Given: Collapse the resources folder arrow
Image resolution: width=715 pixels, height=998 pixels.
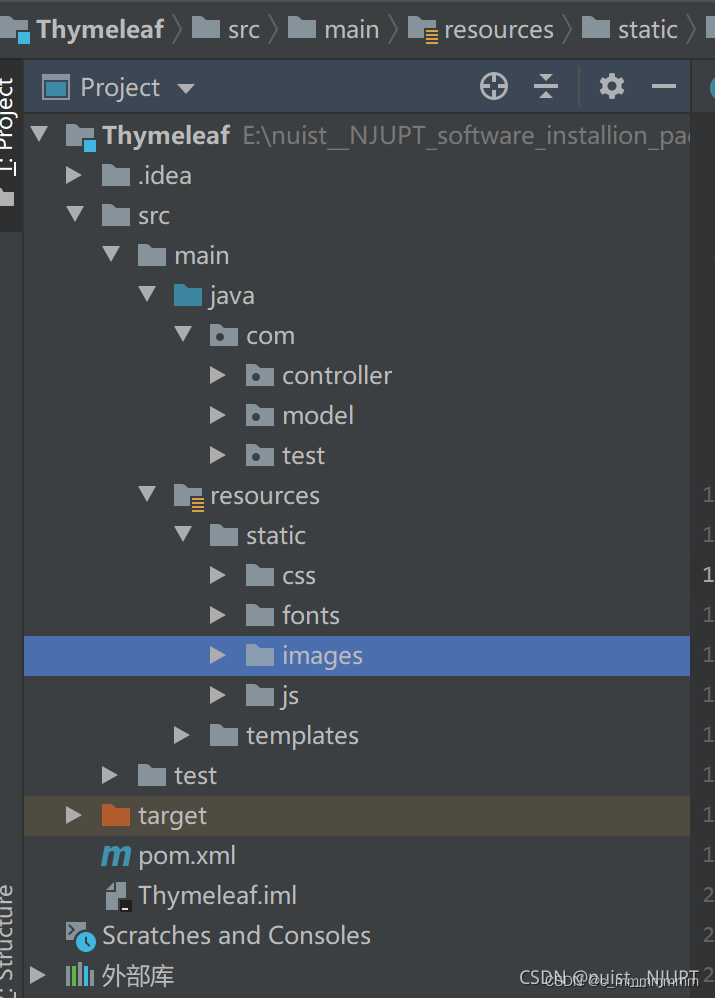Looking at the screenshot, I should [146, 495].
